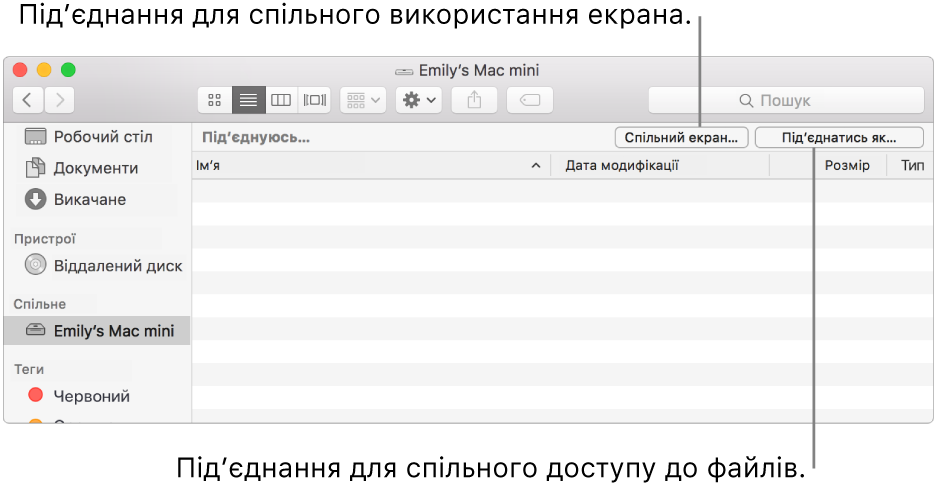Go forward with the right arrow button
The image size is (936, 492).
coord(59,100)
